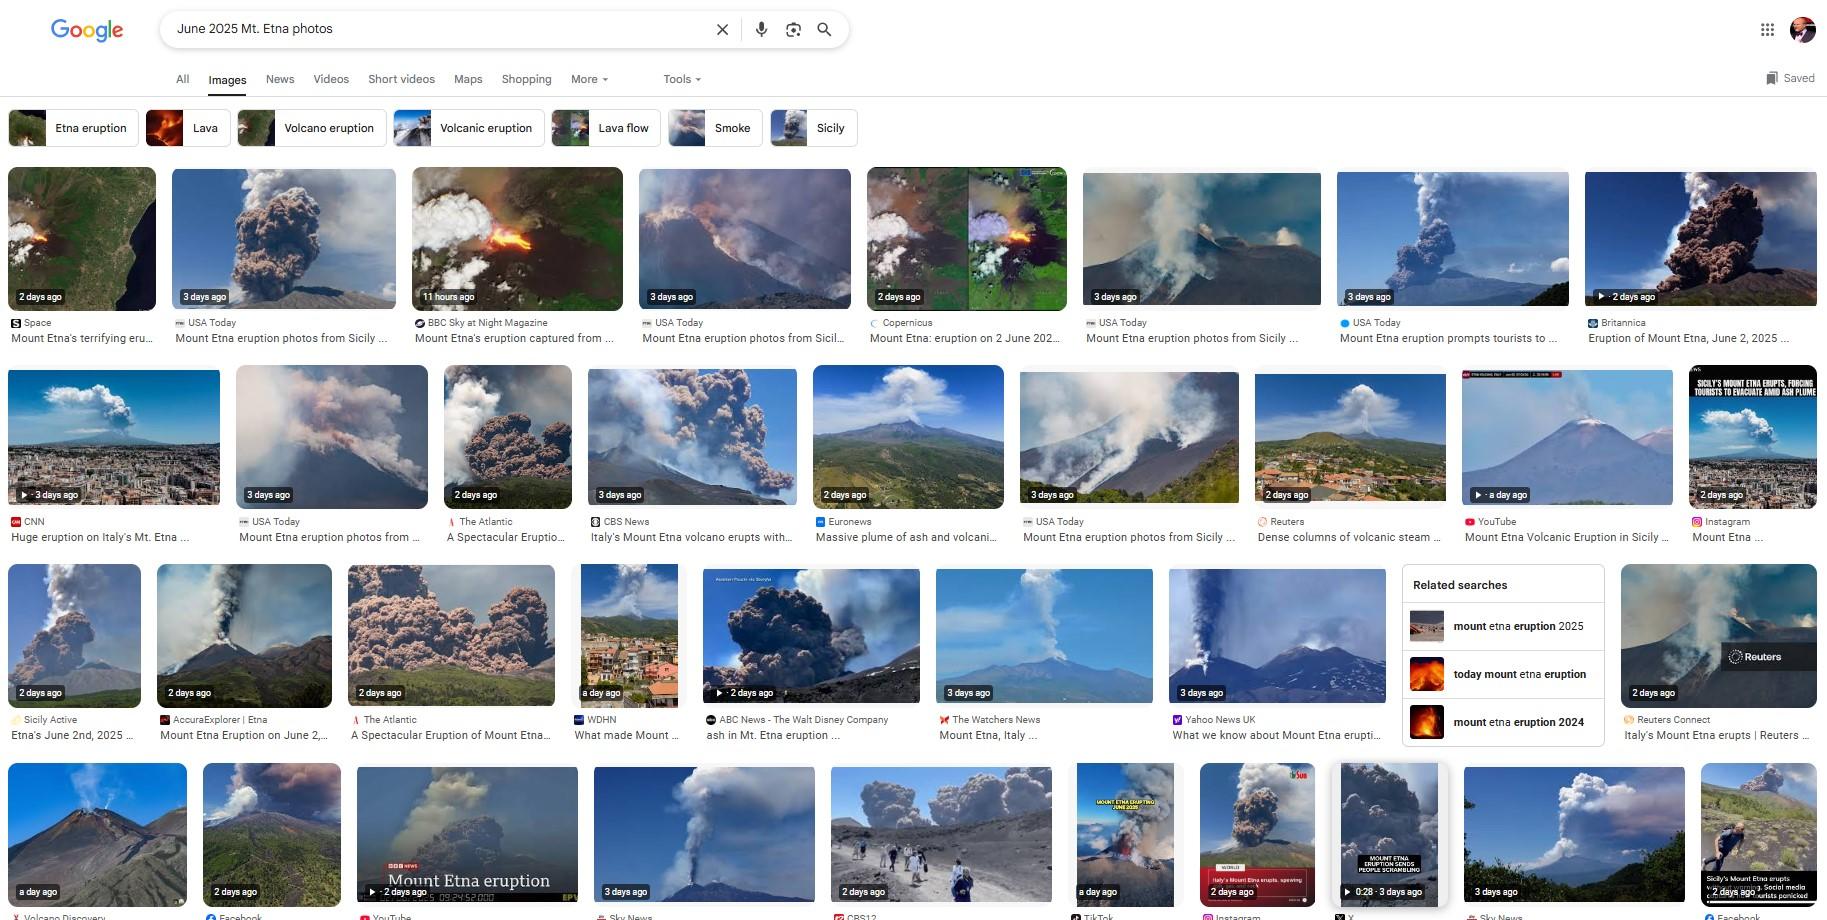Select the Etna eruption filter chip

[73, 128]
